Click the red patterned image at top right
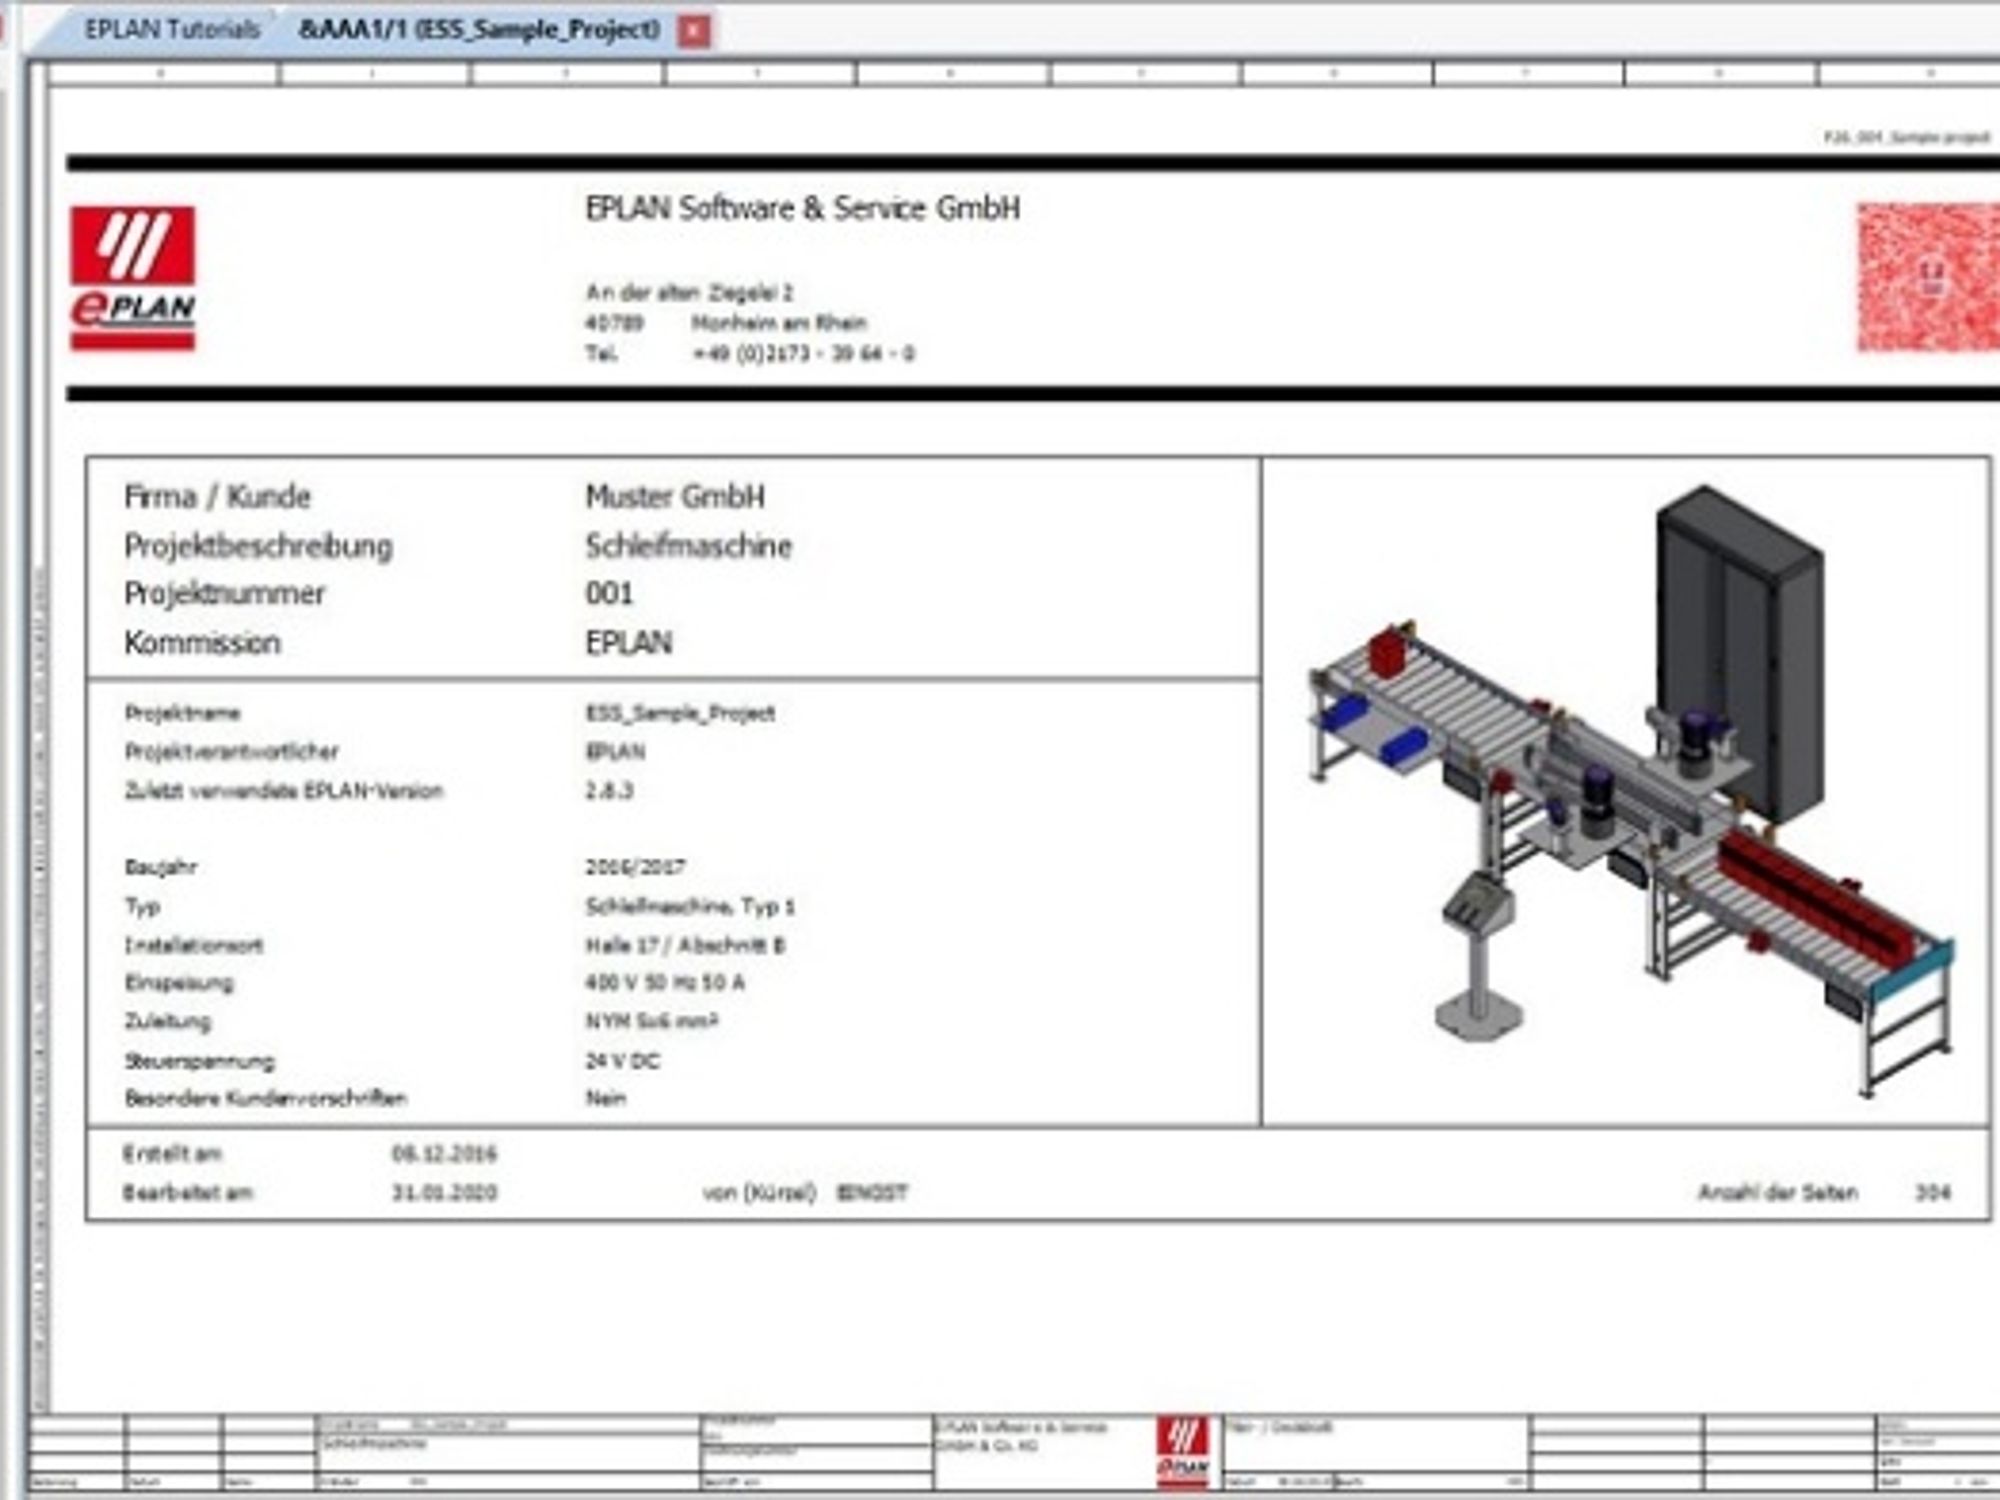2000x1500 pixels. pyautogui.click(x=1928, y=277)
